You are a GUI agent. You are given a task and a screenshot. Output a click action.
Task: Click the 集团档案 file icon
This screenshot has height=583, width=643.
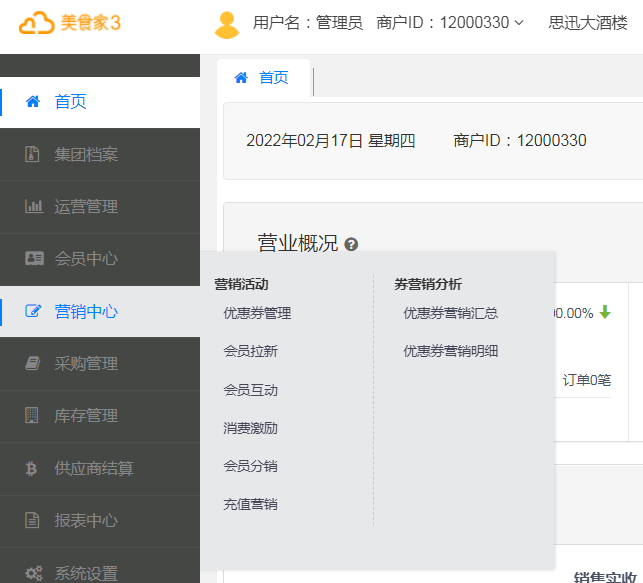33,155
